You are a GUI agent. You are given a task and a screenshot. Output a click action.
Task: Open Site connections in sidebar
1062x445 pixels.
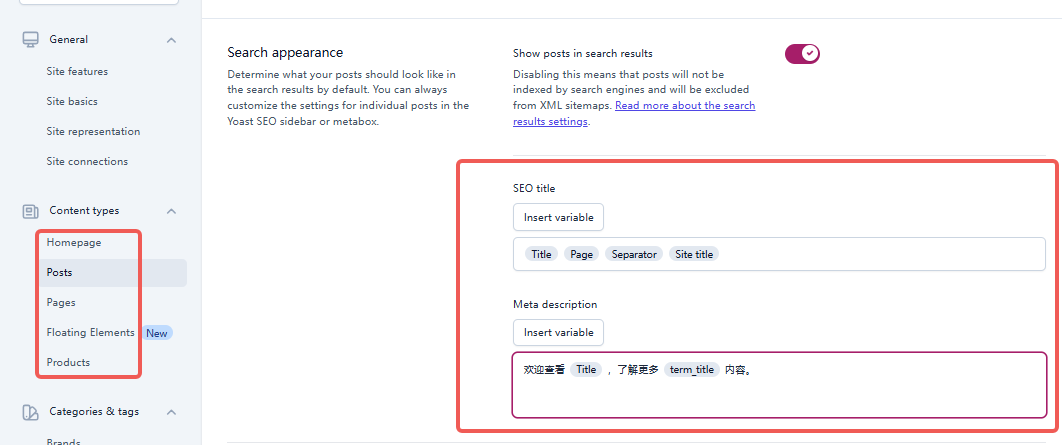pyautogui.click(x=87, y=162)
